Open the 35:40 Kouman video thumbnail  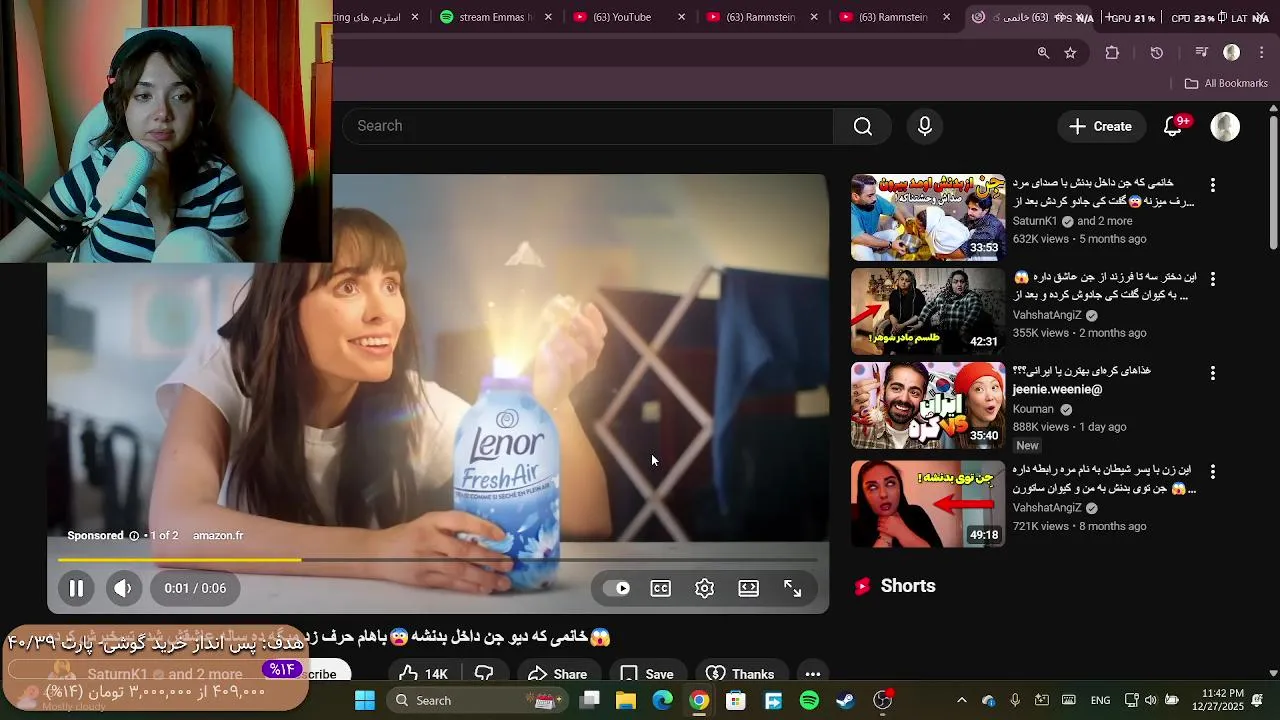pyautogui.click(x=928, y=406)
